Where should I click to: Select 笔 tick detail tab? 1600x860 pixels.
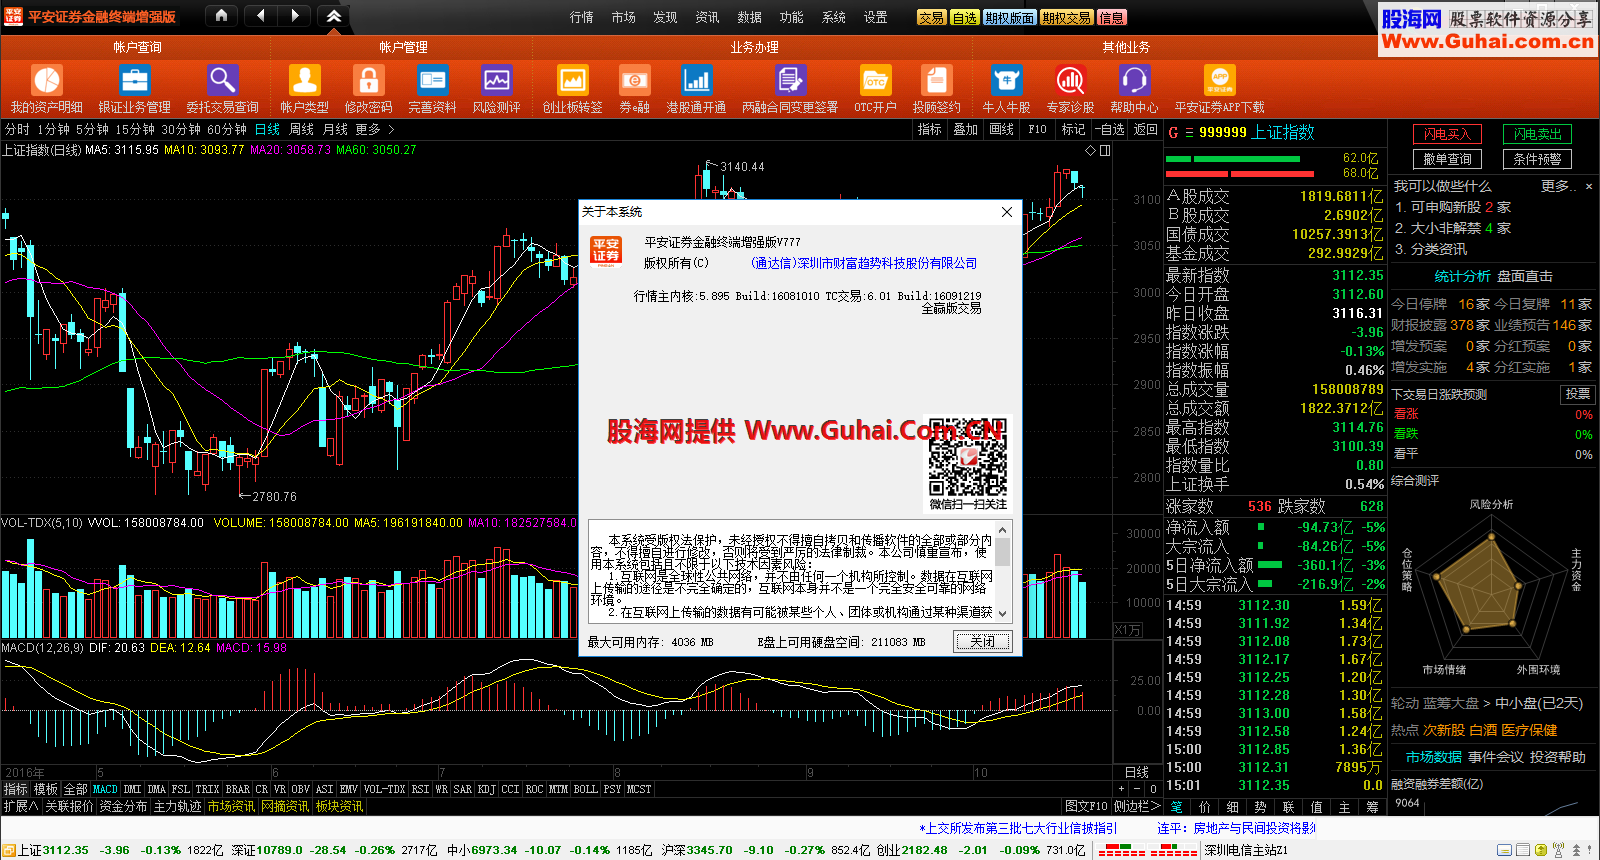pos(1177,806)
